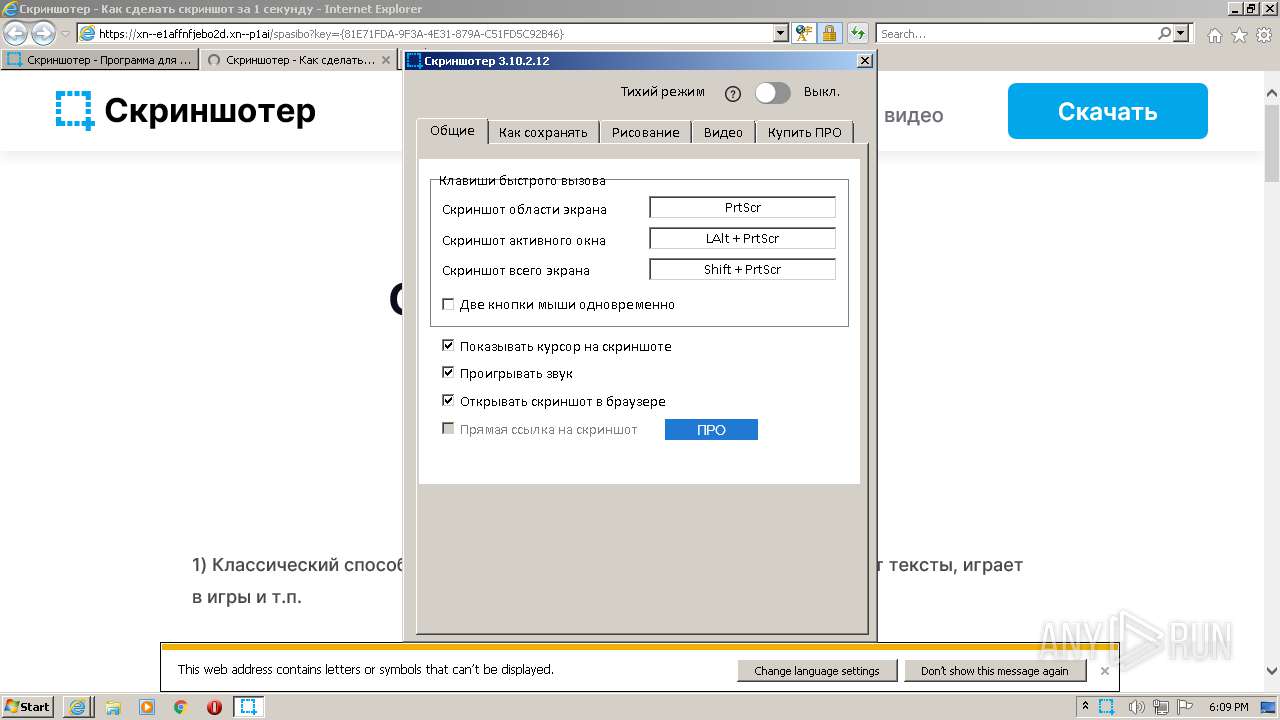Click the Shift + PrtScr hotkey field
Screen dimensions: 1280x720
click(x=742, y=270)
